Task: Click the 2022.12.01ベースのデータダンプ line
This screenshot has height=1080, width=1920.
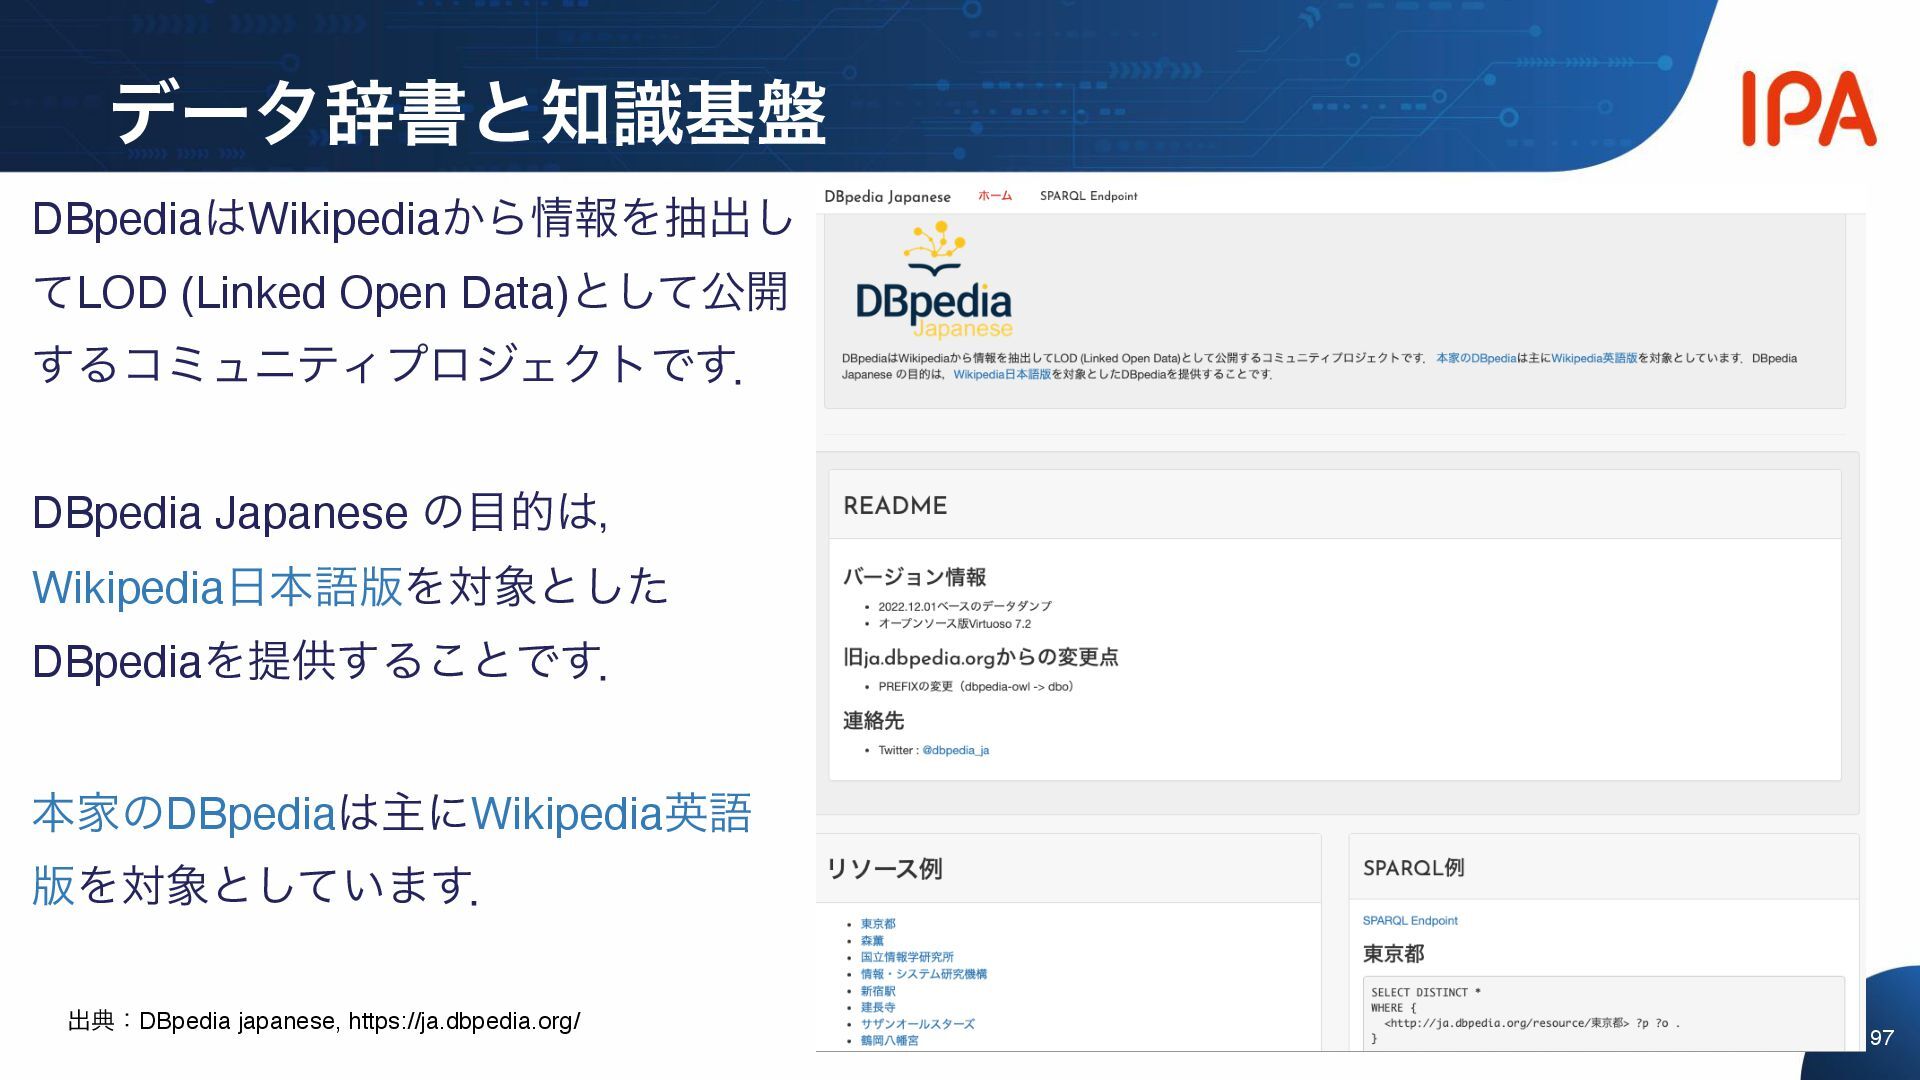Action: (964, 607)
